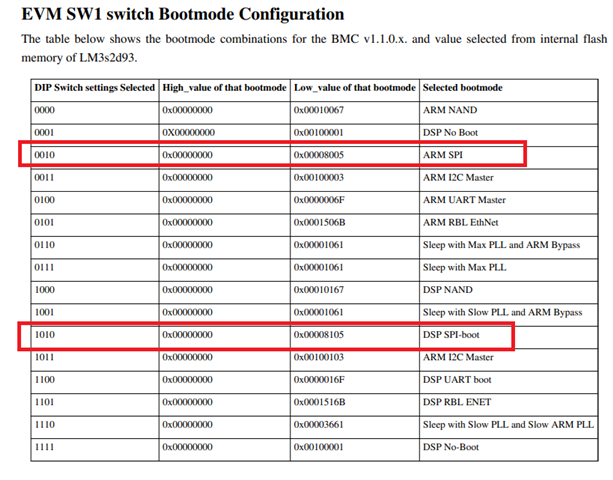Screen dimensions: 613x480
Task: Click low value '0x00010067'
Action: (x=319, y=110)
